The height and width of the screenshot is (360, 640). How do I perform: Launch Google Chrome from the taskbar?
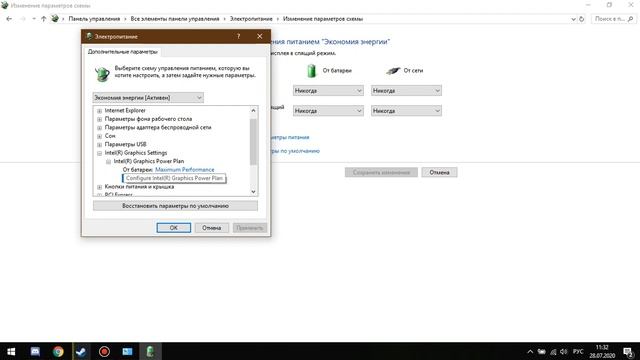[x=58, y=351]
